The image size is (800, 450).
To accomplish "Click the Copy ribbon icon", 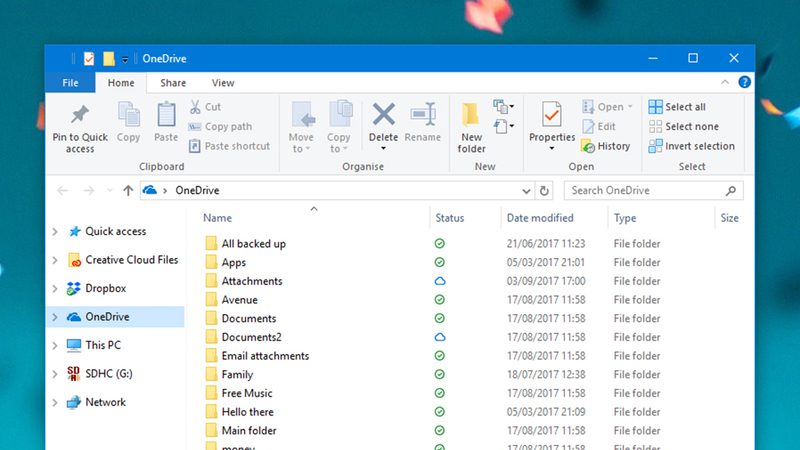I will coord(129,114).
